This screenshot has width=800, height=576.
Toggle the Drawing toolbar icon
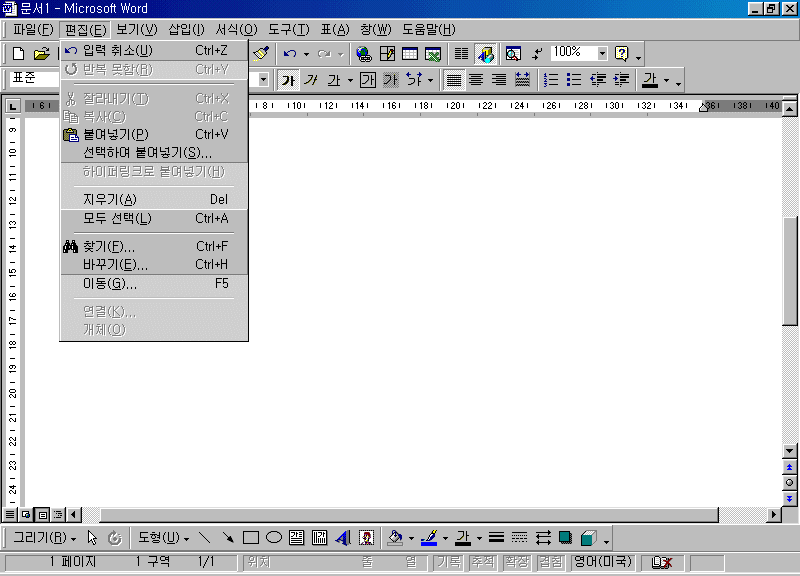point(486,54)
